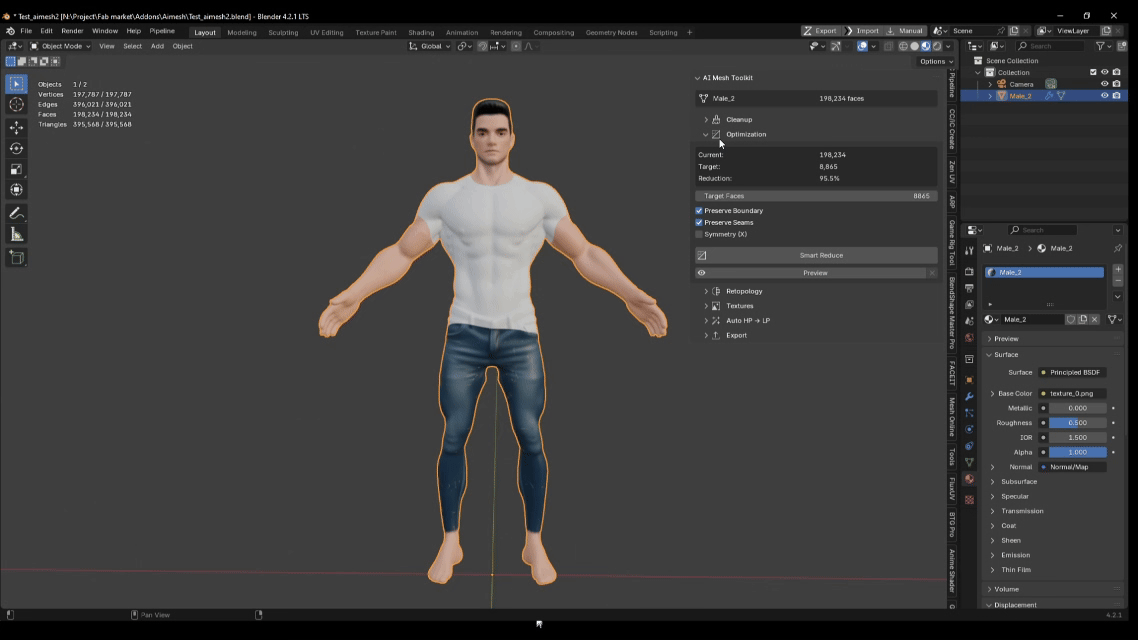Toggle the preview eye icon beside Preview button
The width and height of the screenshot is (1138, 640).
tap(701, 273)
